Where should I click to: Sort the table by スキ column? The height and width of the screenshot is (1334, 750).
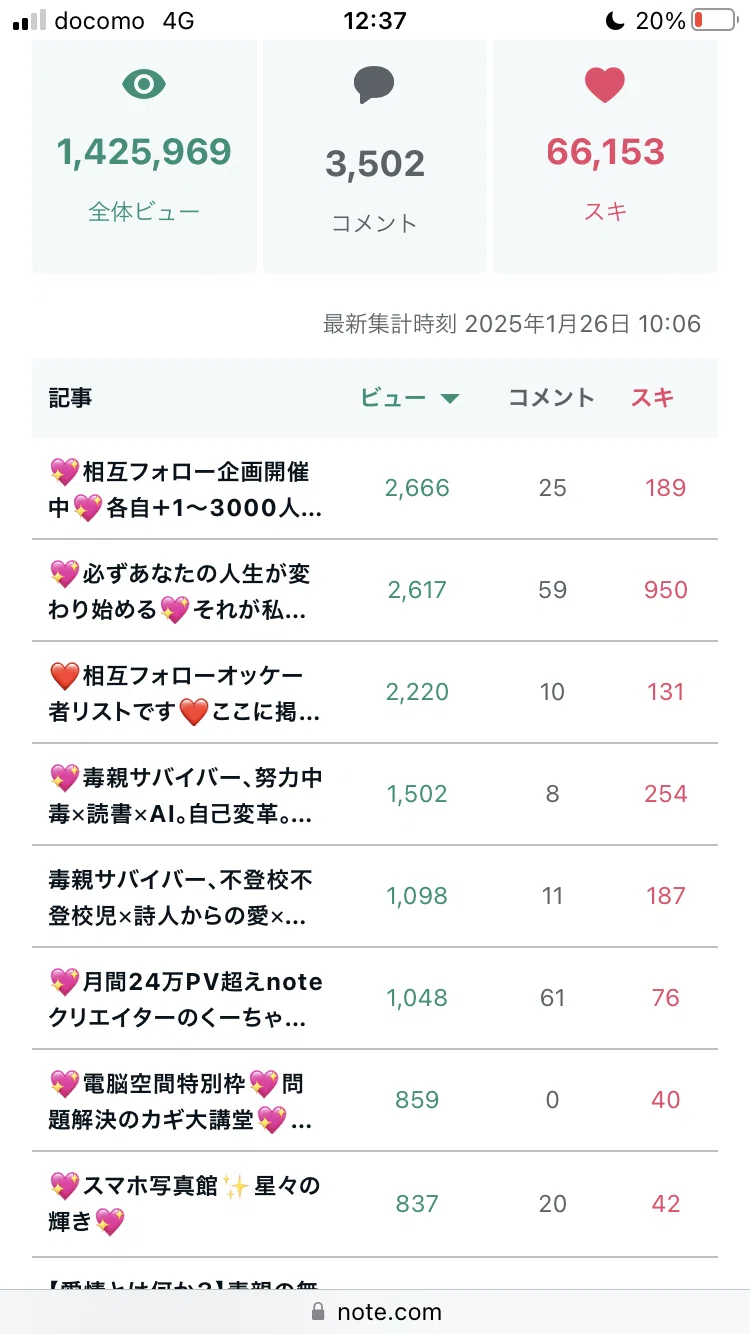(652, 398)
